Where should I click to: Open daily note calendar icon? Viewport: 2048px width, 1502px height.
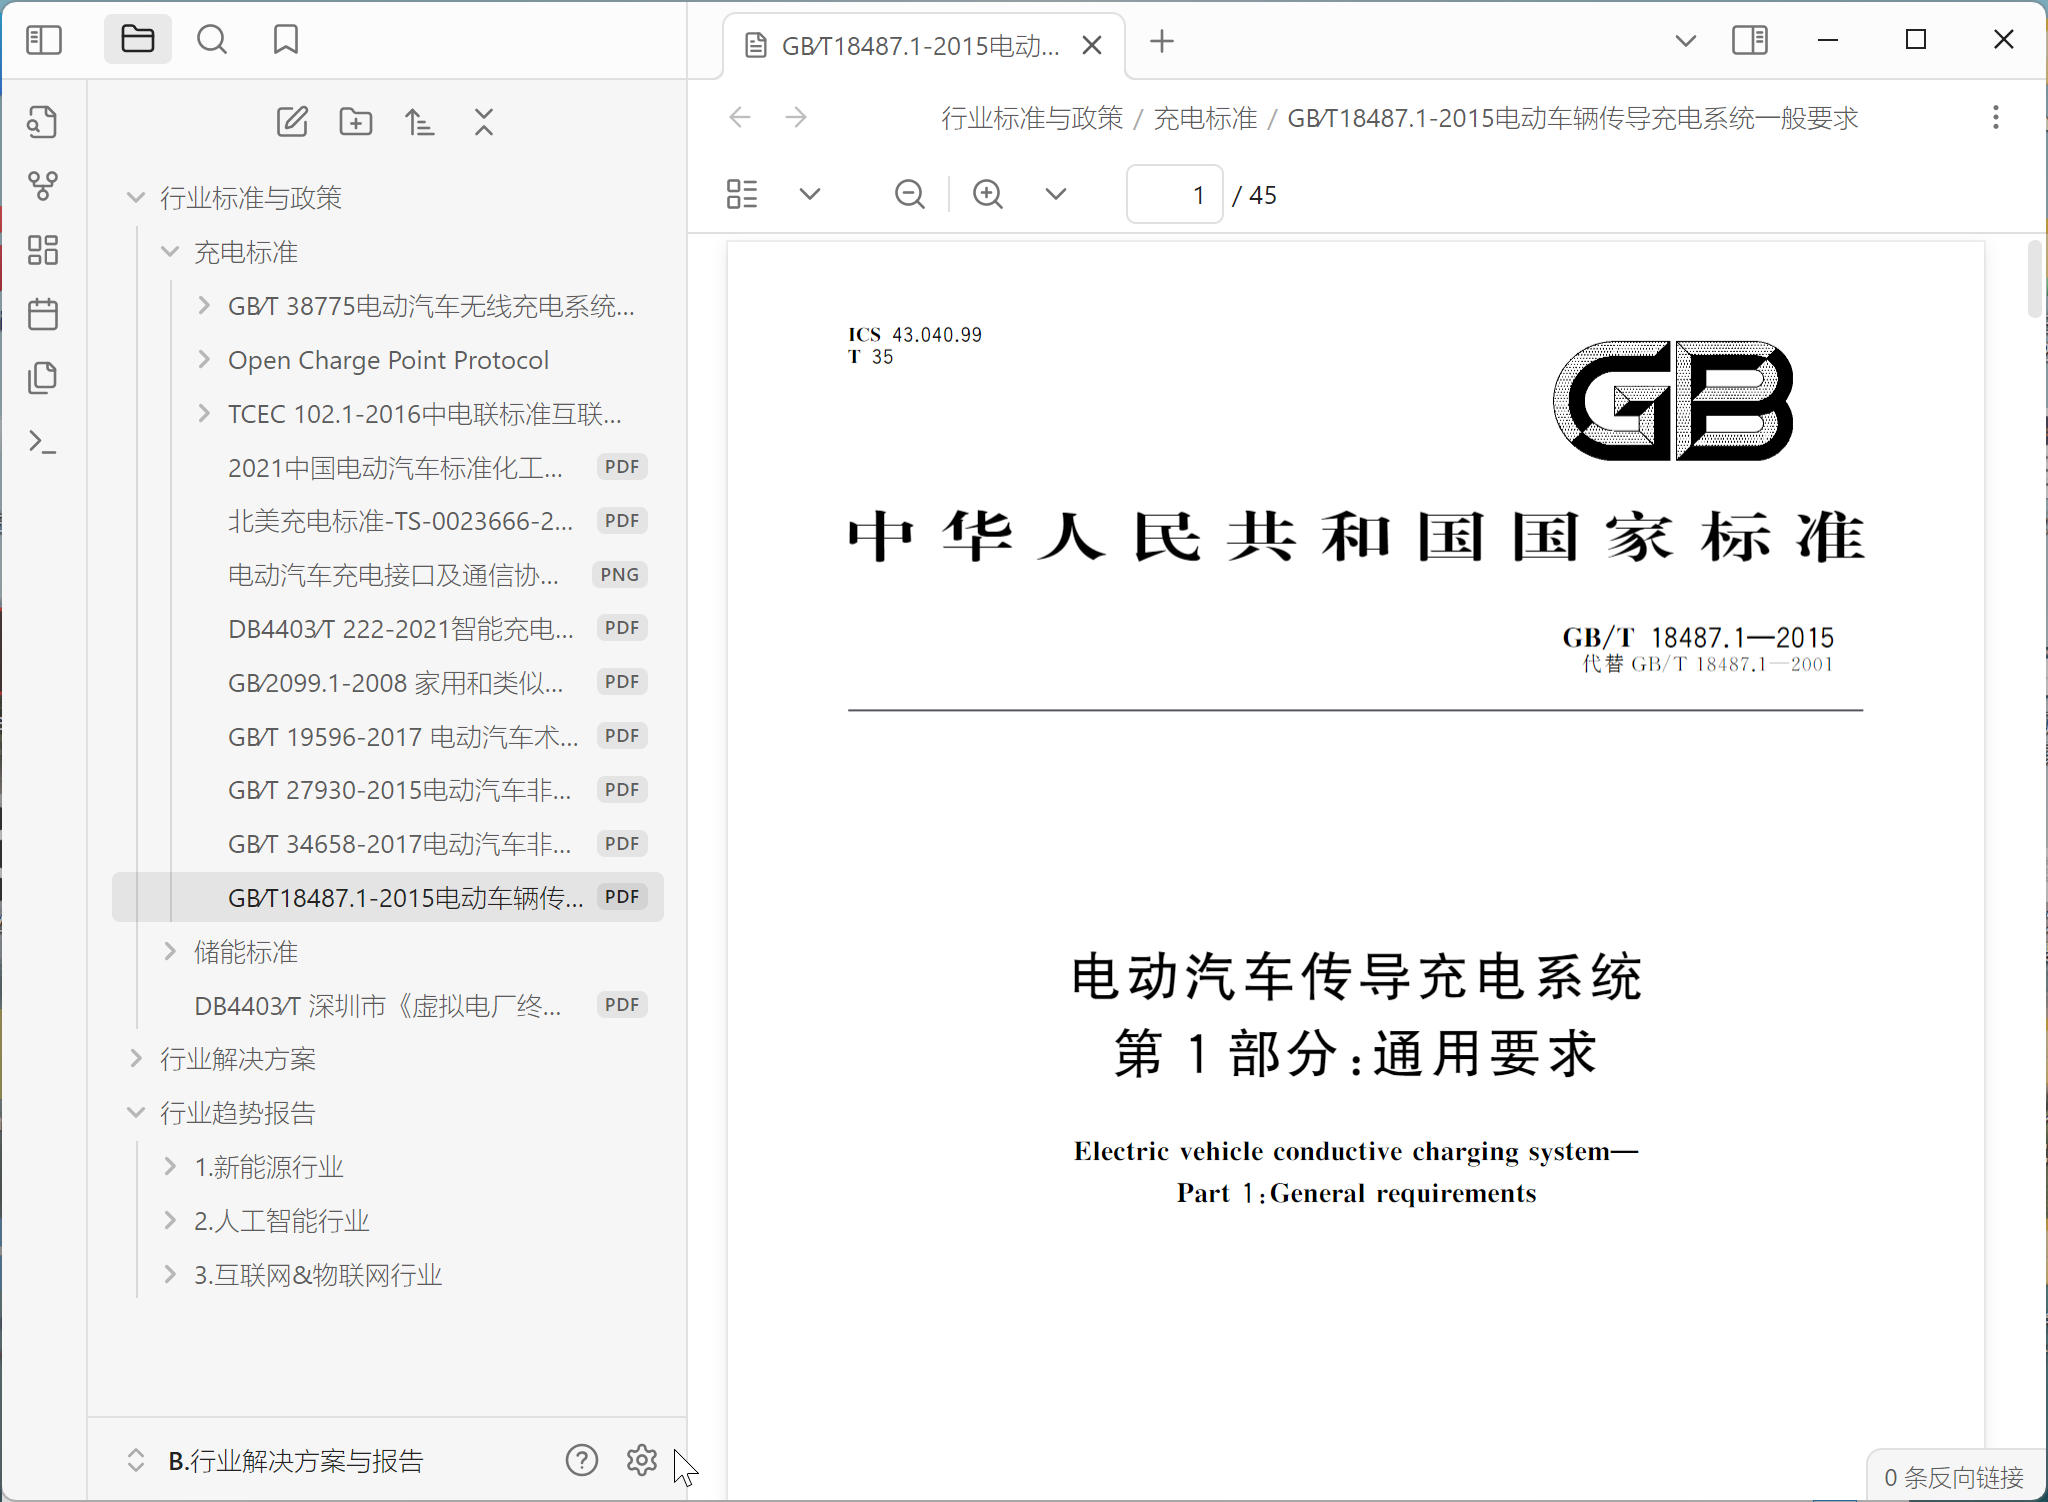click(43, 314)
